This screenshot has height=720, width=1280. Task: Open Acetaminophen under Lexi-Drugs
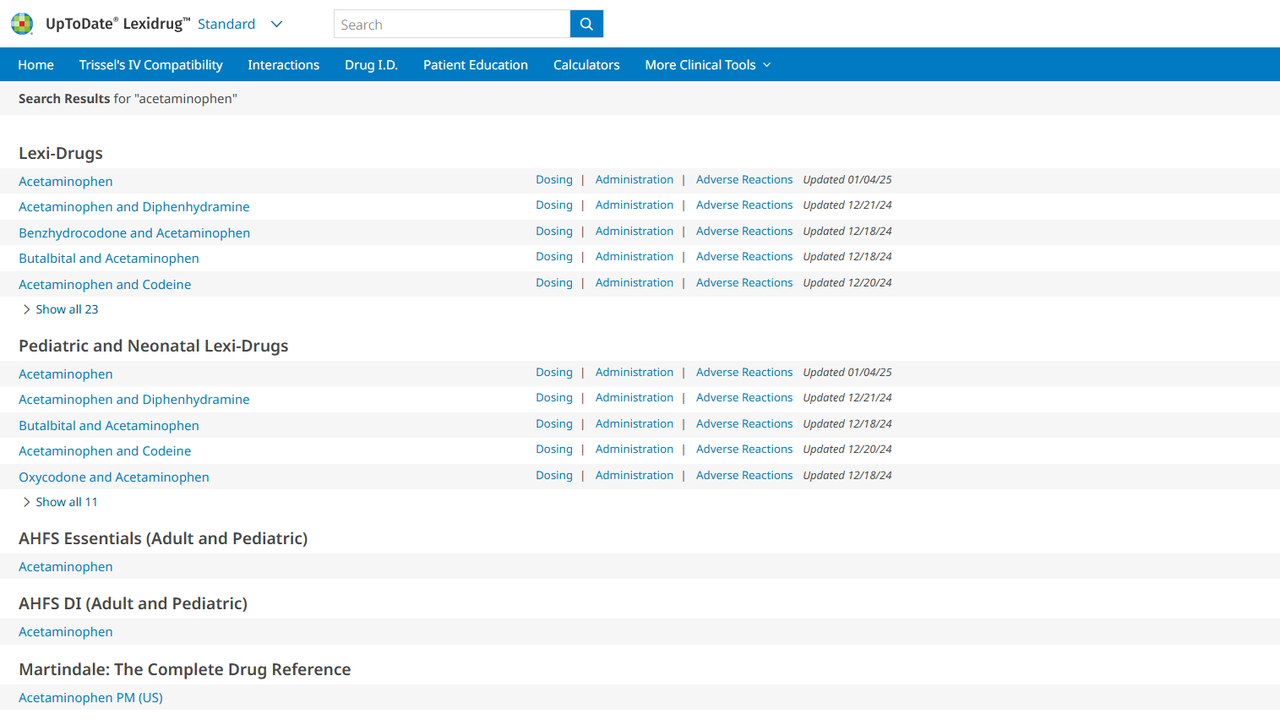coord(66,181)
